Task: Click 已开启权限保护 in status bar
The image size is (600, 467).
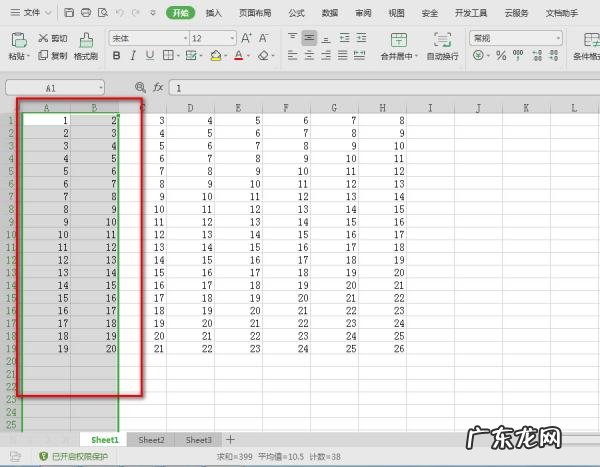Action: (x=74, y=456)
